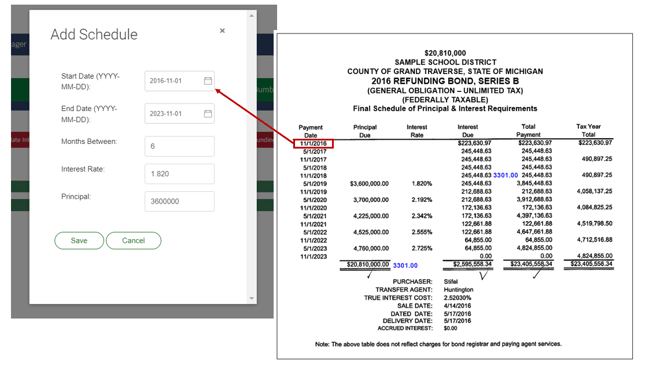Click the $2,595,558.34 interest total
This screenshot has height=374, width=645.
point(472,264)
